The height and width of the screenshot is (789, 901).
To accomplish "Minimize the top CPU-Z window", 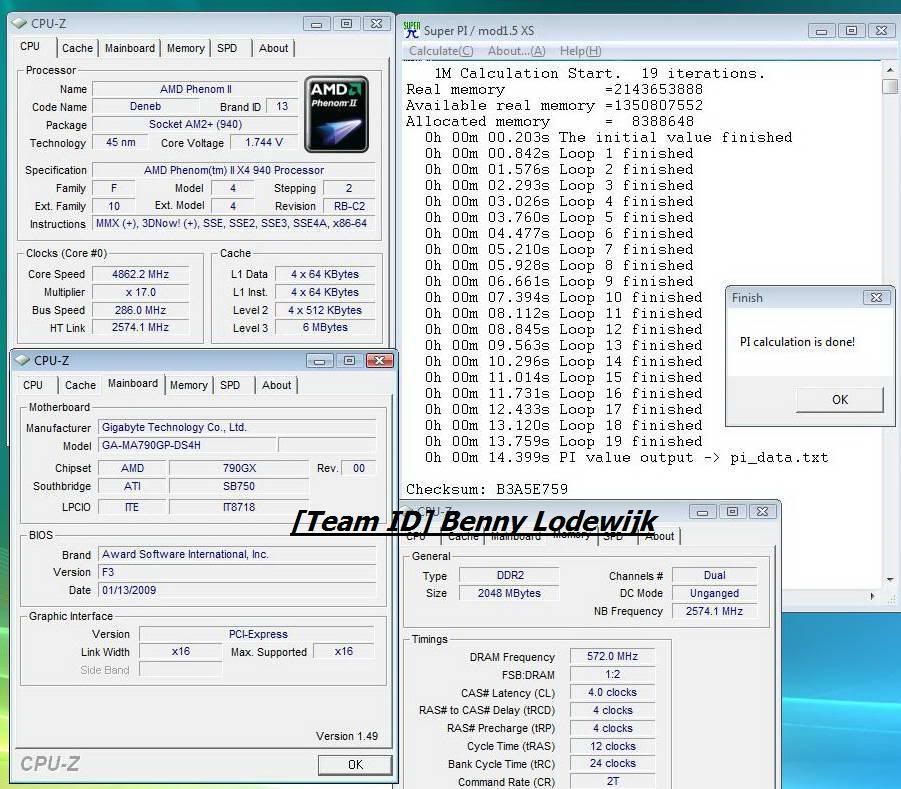I will (x=316, y=24).
